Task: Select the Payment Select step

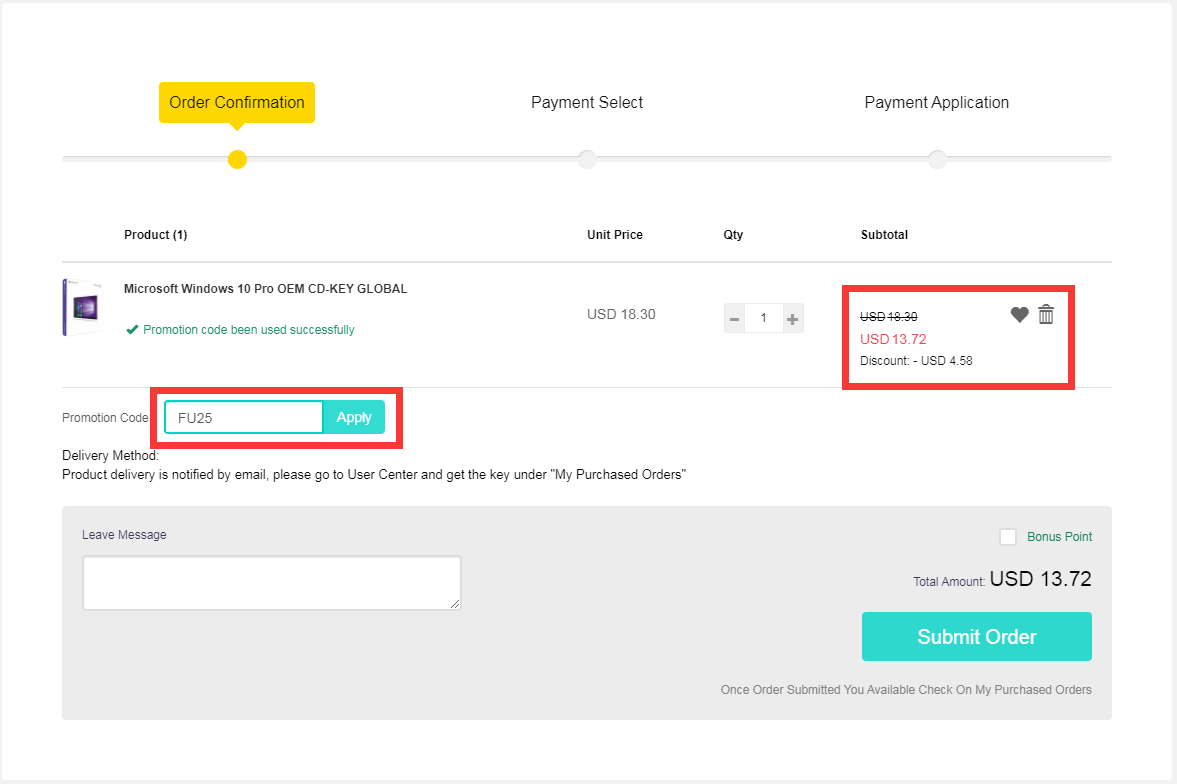Action: pos(587,102)
